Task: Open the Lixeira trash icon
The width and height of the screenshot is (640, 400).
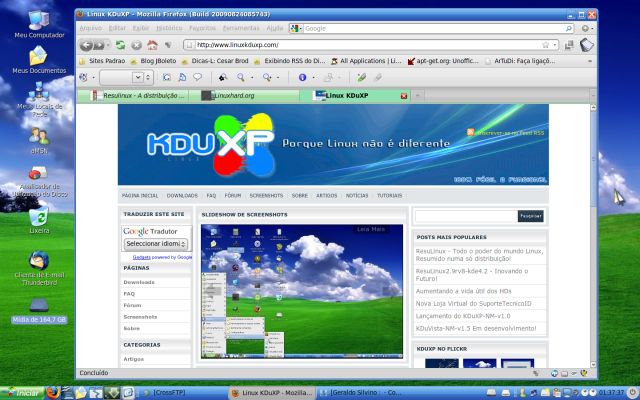Action: 39,220
